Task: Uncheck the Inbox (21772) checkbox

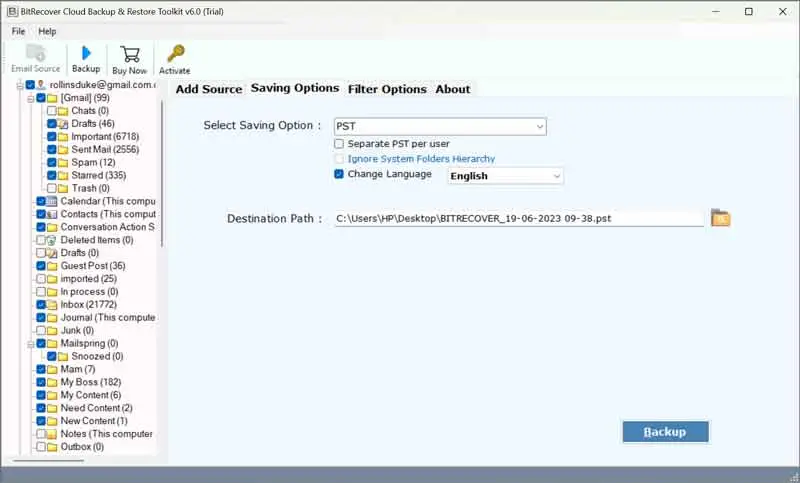Action: pos(41,305)
